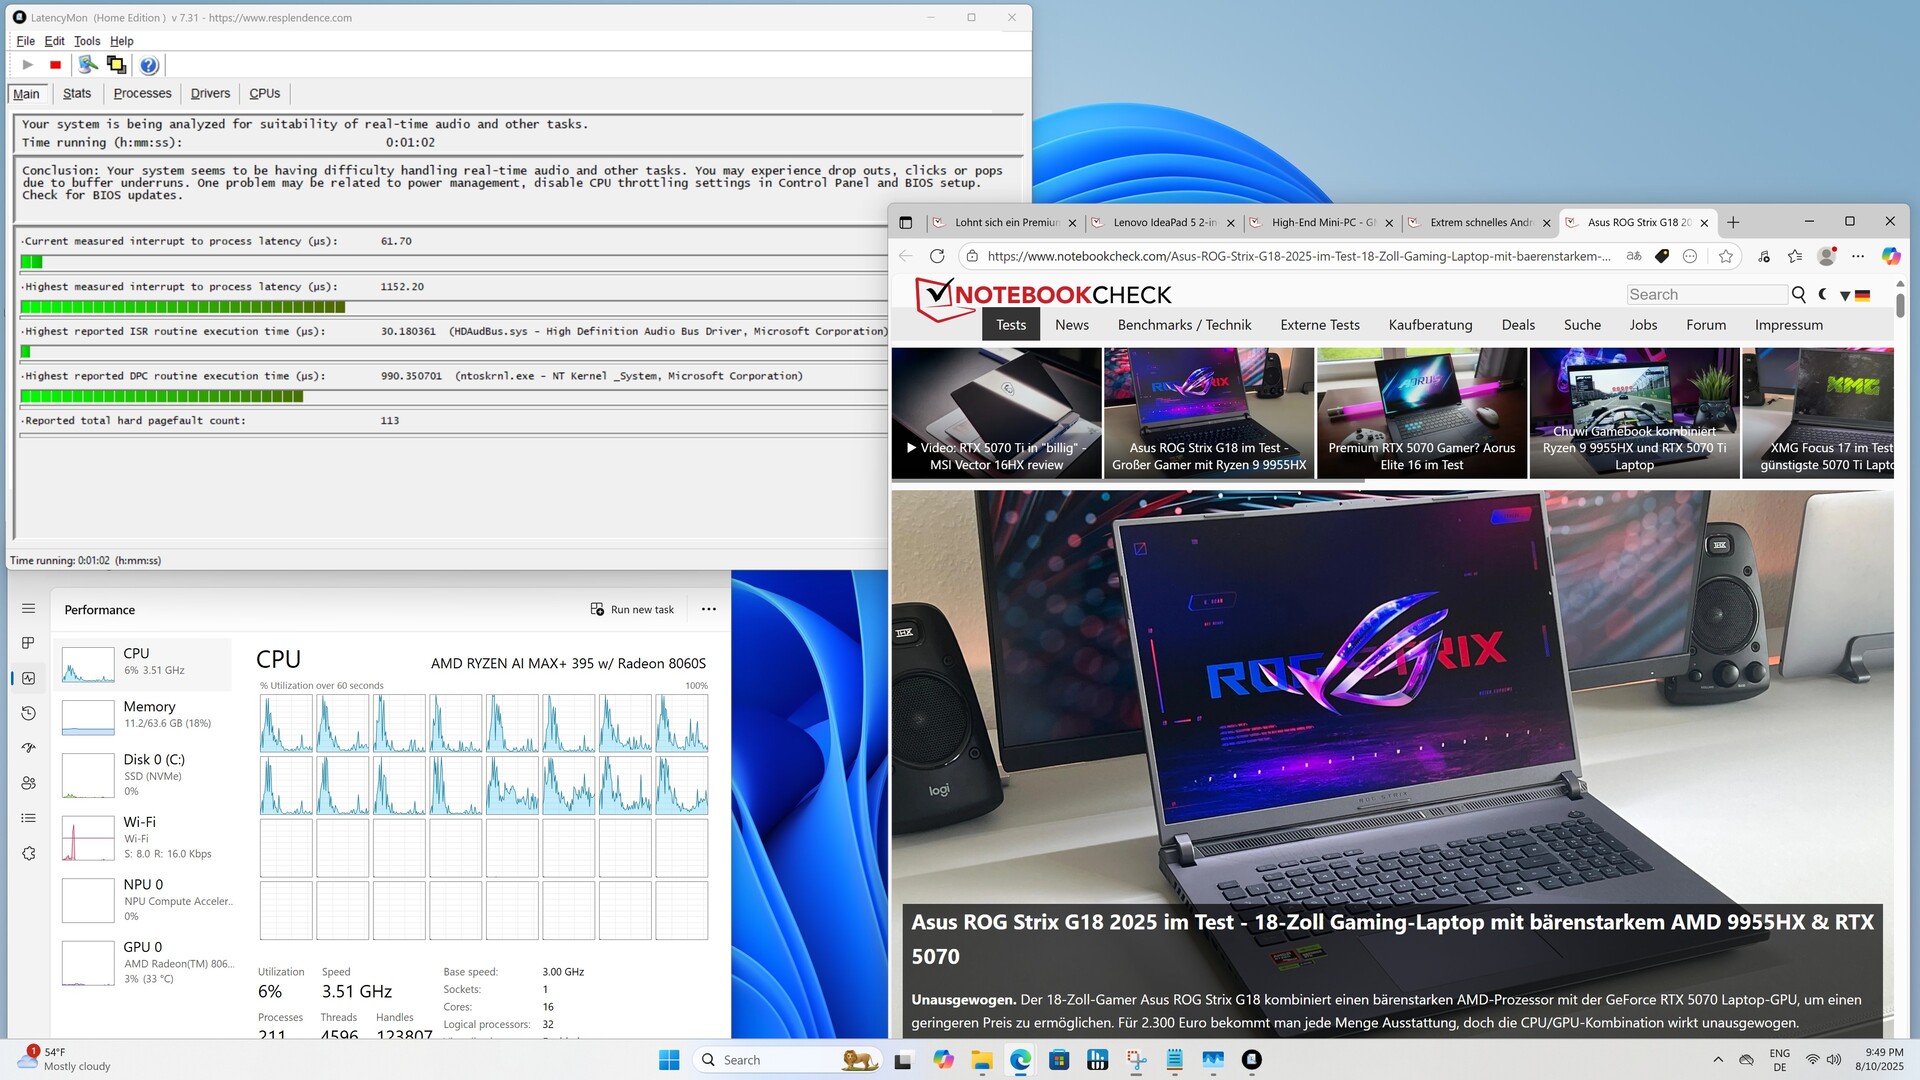Open Task Manager three-dots more options menu
The image size is (1920, 1080).
coord(708,609)
